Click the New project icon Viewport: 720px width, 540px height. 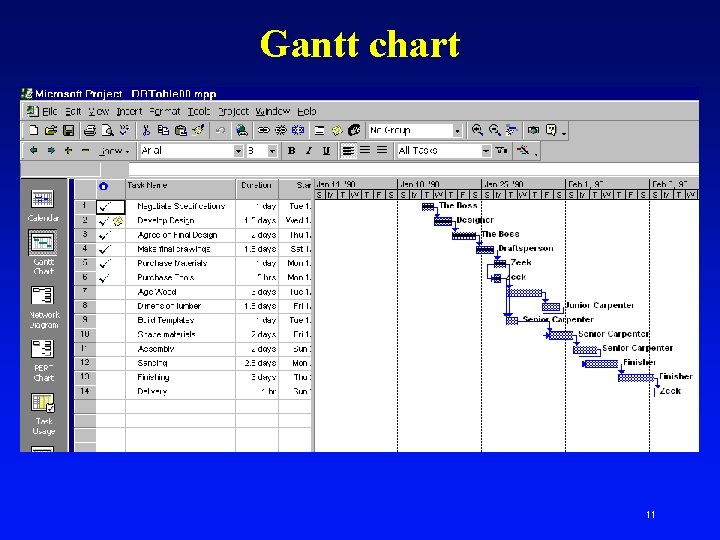tap(34, 130)
